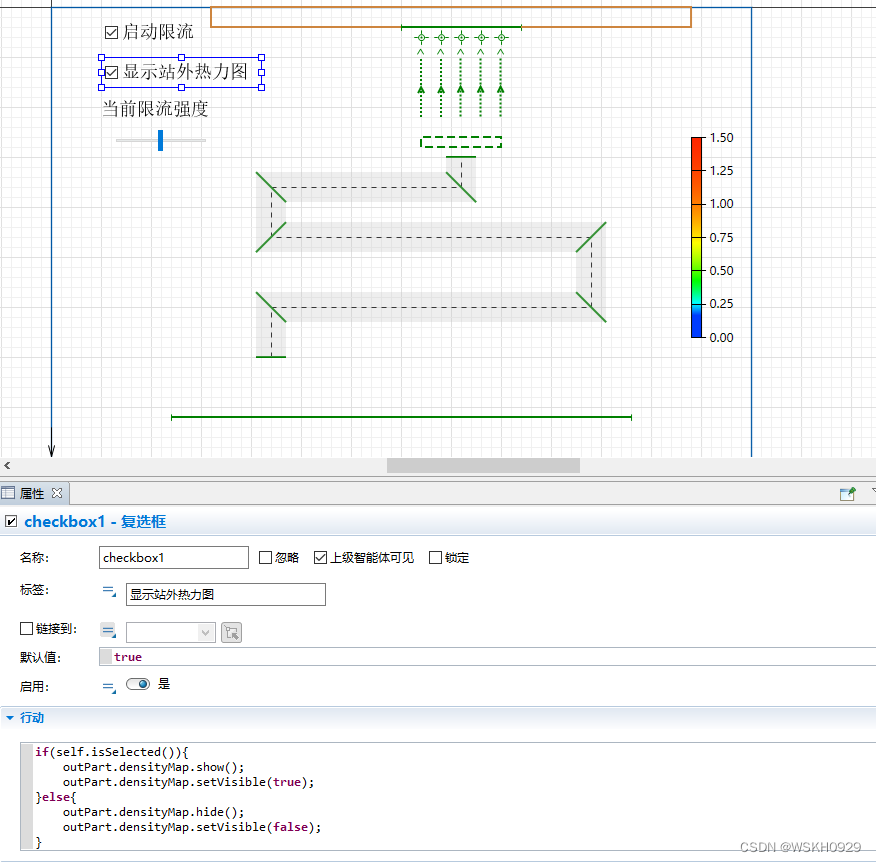Screen dimensions: 876x862
Task: Click the element picker button next to 链接到
Action: 231,632
